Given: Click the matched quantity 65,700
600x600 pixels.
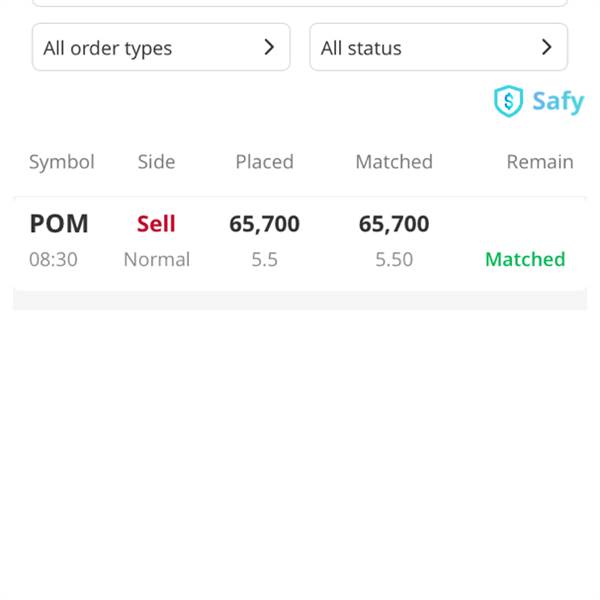Looking at the screenshot, I should pos(394,224).
